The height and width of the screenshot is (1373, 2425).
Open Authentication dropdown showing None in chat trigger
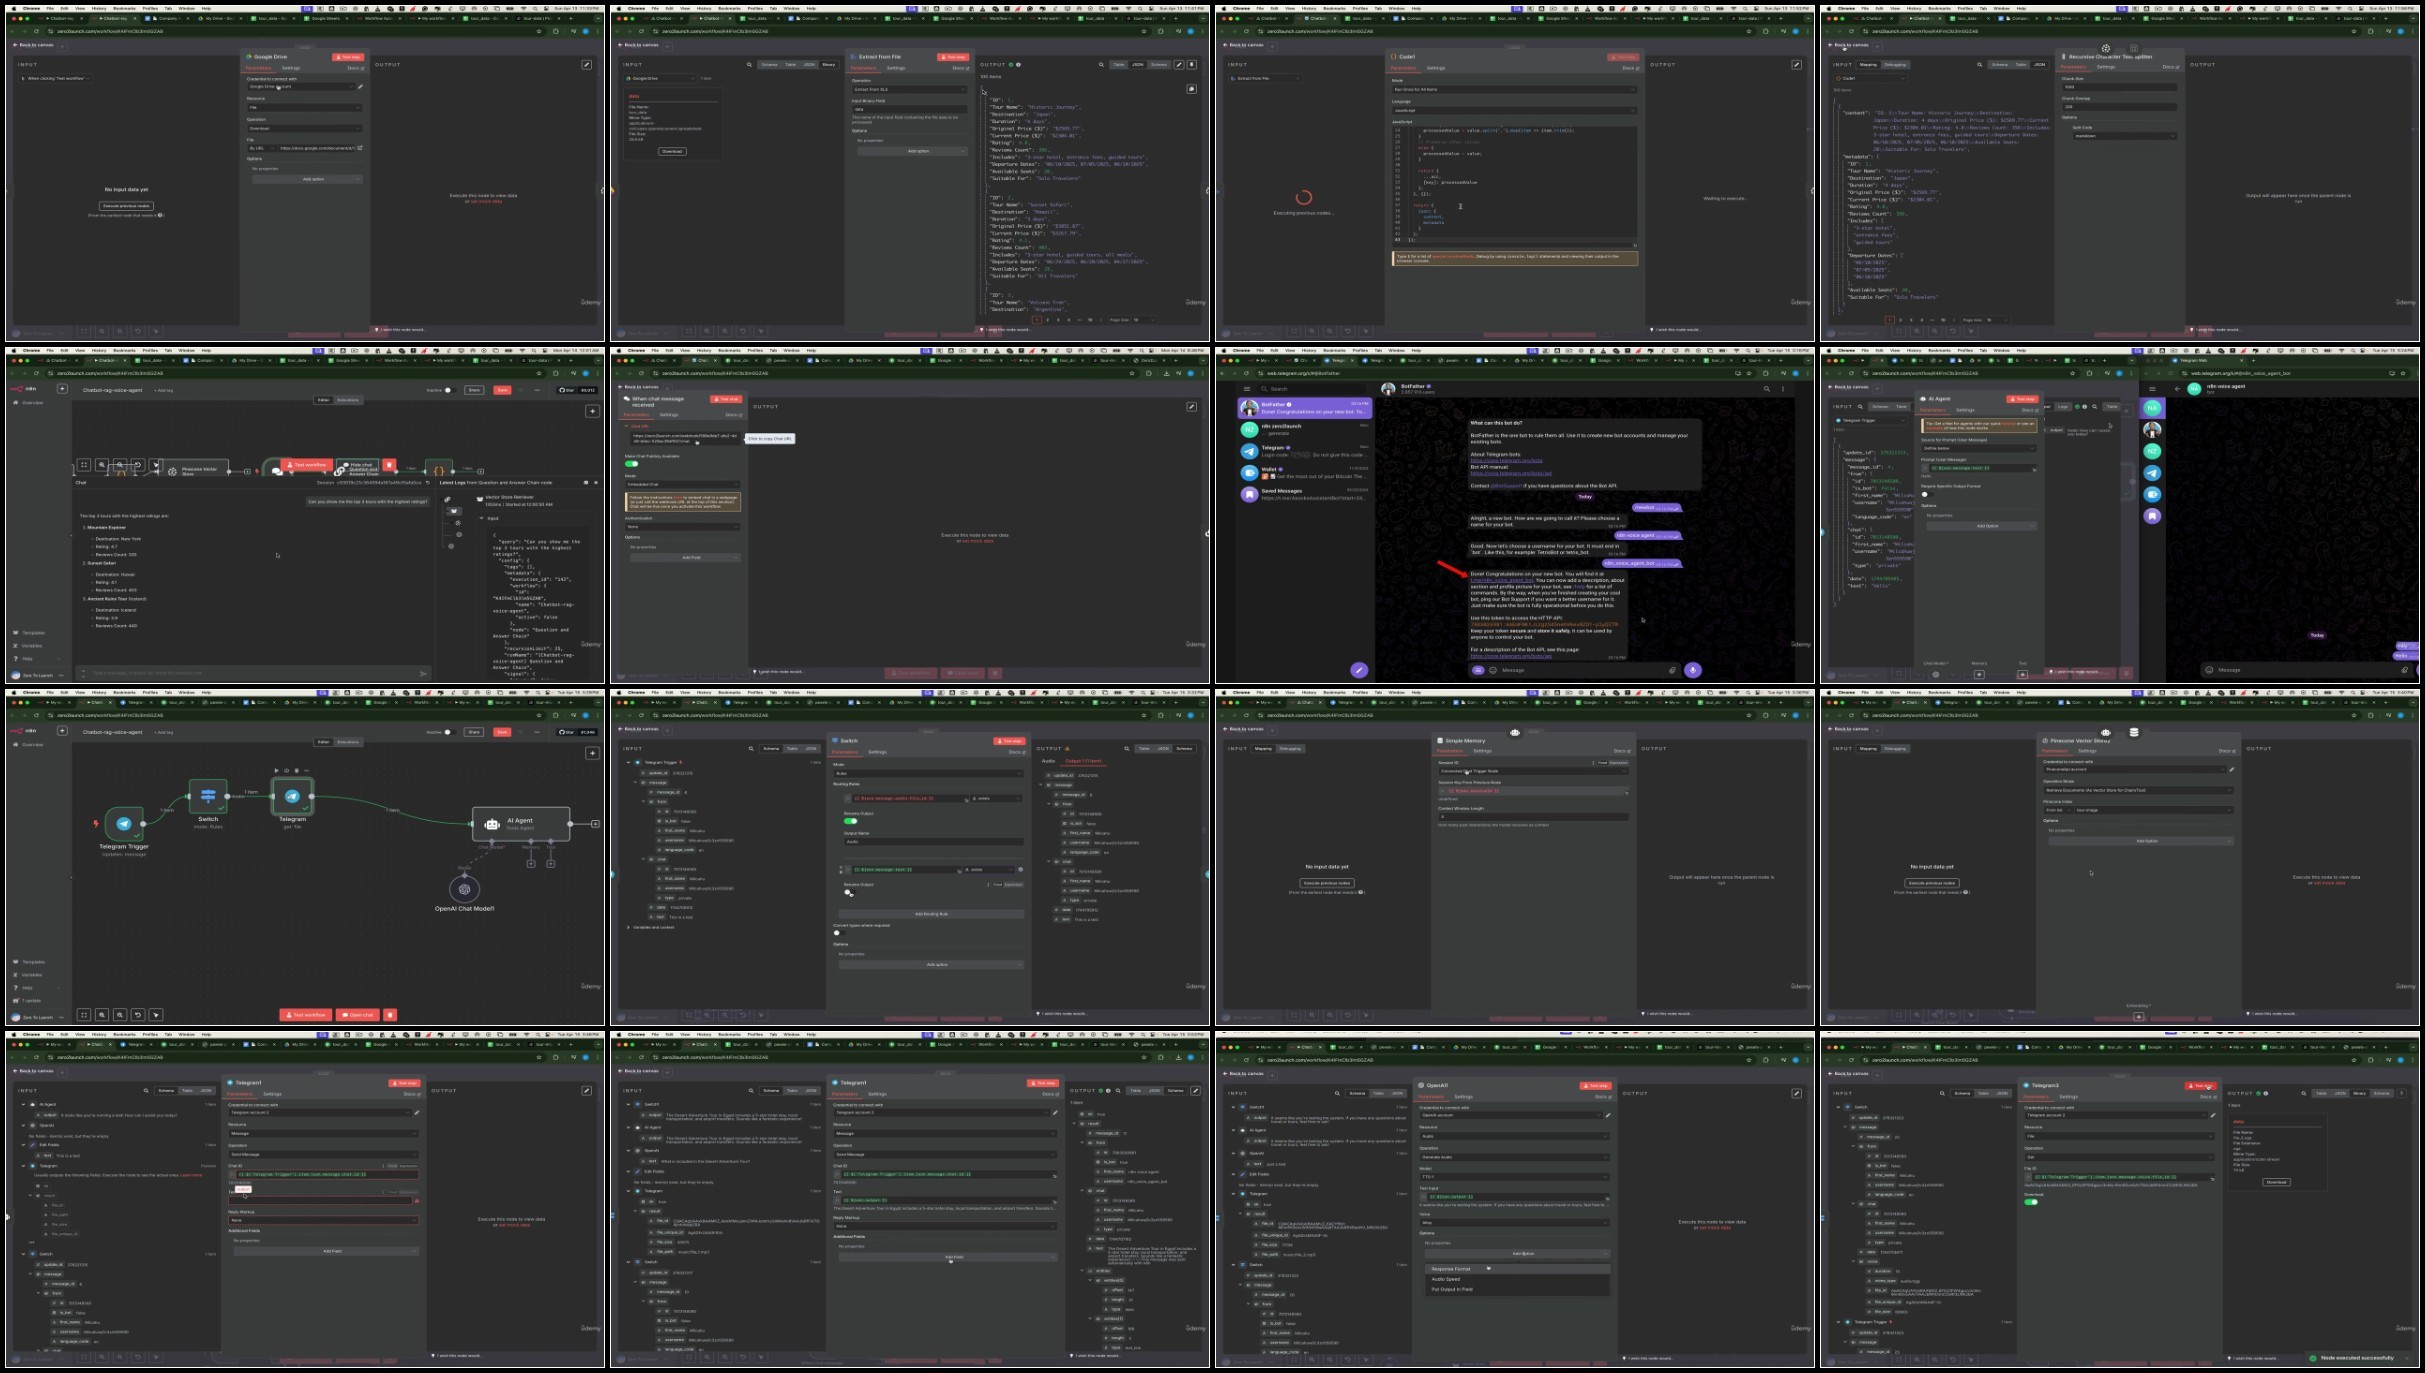[683, 527]
